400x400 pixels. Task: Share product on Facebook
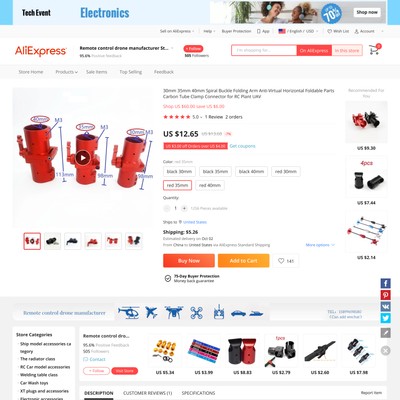coord(386,283)
